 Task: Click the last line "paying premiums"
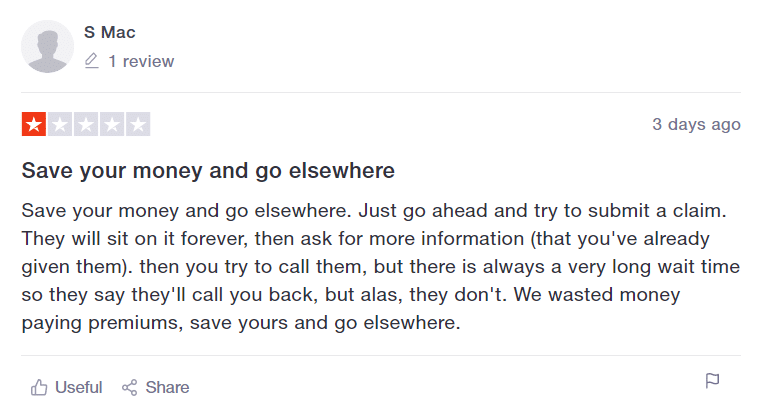241,323
